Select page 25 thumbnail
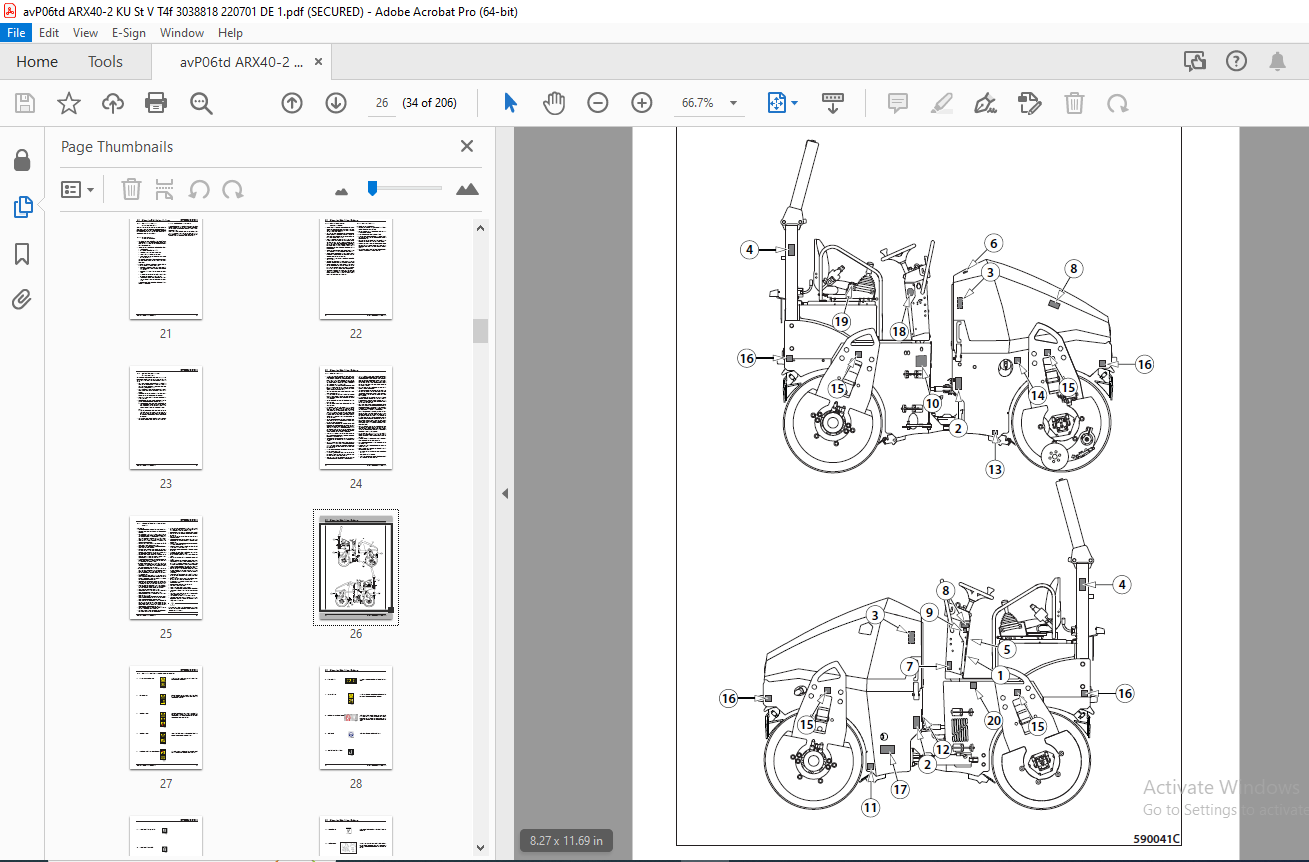This screenshot has width=1309, height=862. (x=166, y=568)
